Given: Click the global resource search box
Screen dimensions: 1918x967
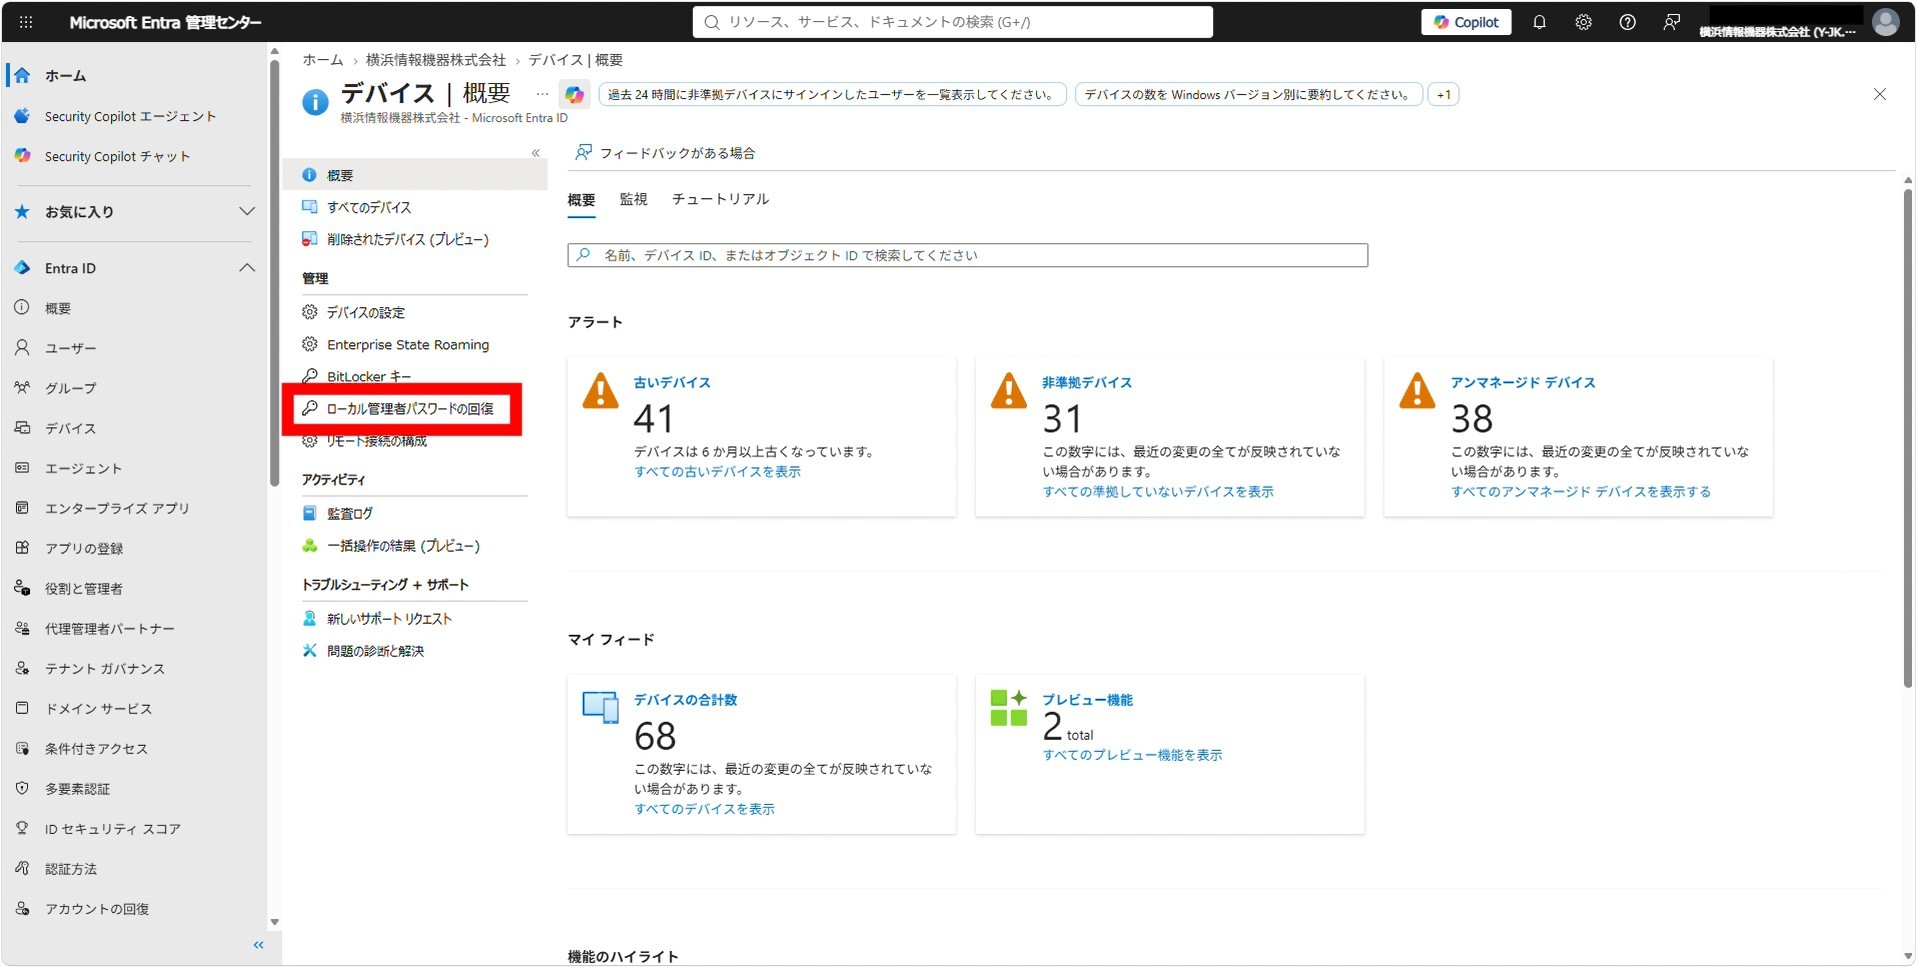Looking at the screenshot, I should [x=952, y=22].
